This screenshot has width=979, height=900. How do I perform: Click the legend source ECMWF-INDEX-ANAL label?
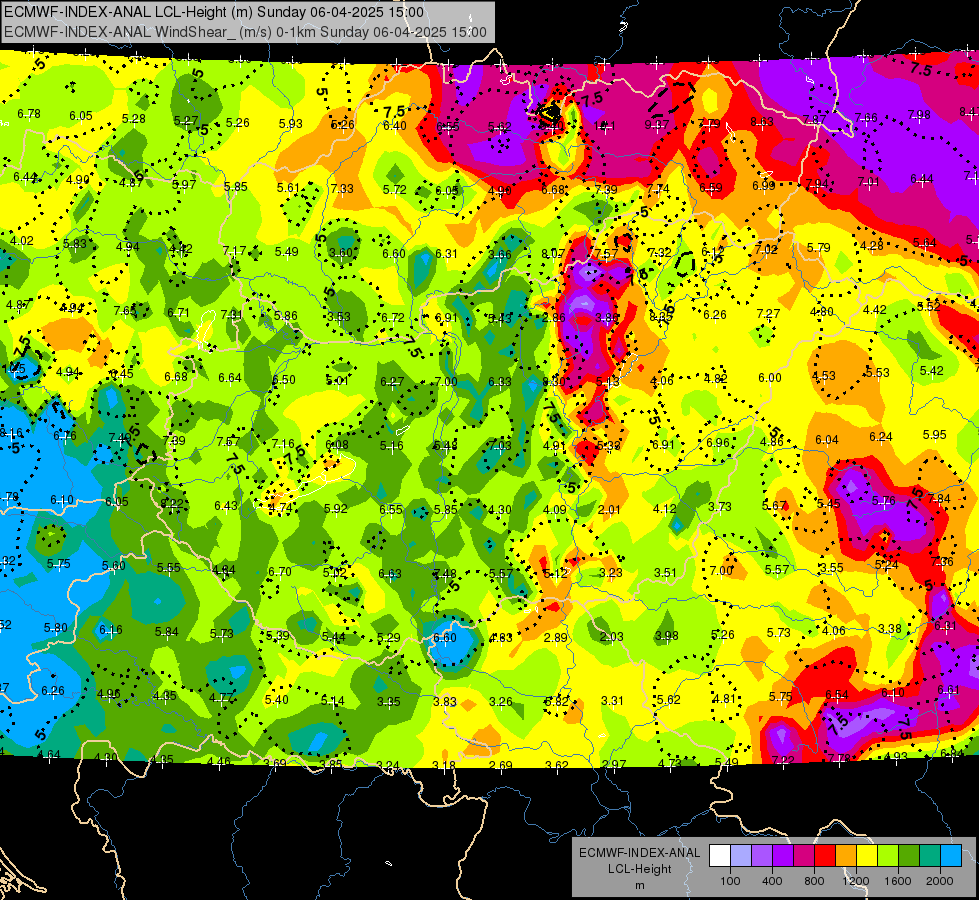pos(639,853)
